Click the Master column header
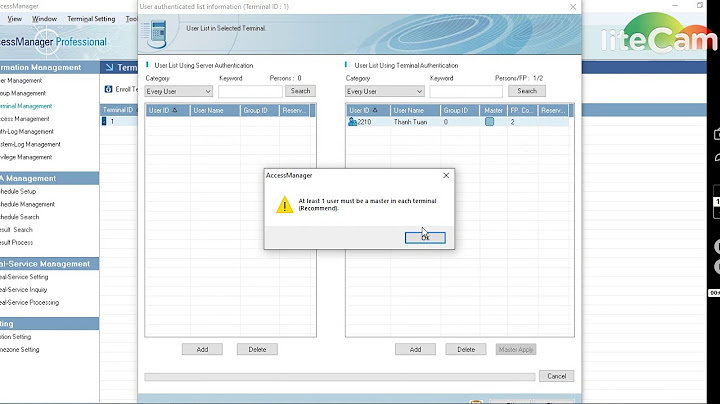 [493, 110]
